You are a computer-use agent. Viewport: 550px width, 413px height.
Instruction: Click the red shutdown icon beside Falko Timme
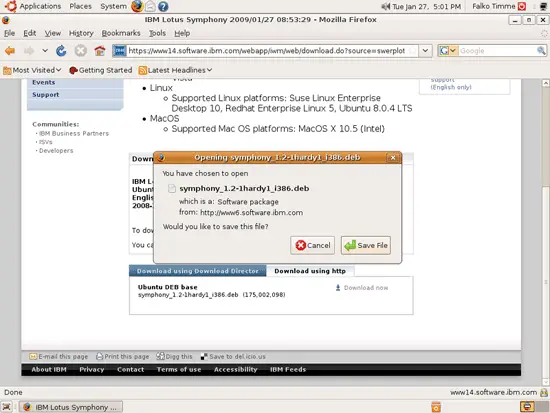[522, 6]
